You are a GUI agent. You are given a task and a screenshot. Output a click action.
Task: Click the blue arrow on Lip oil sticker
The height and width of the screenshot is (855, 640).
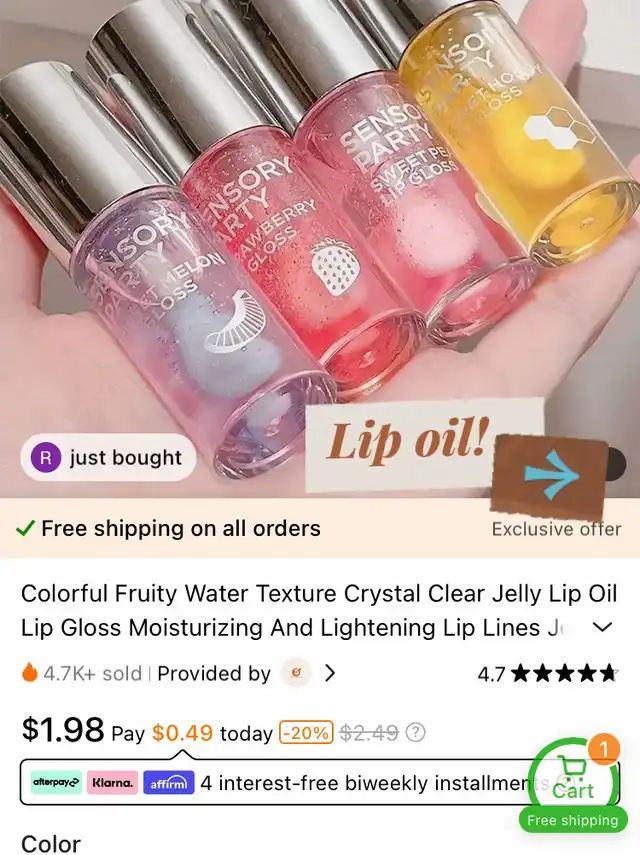point(551,475)
